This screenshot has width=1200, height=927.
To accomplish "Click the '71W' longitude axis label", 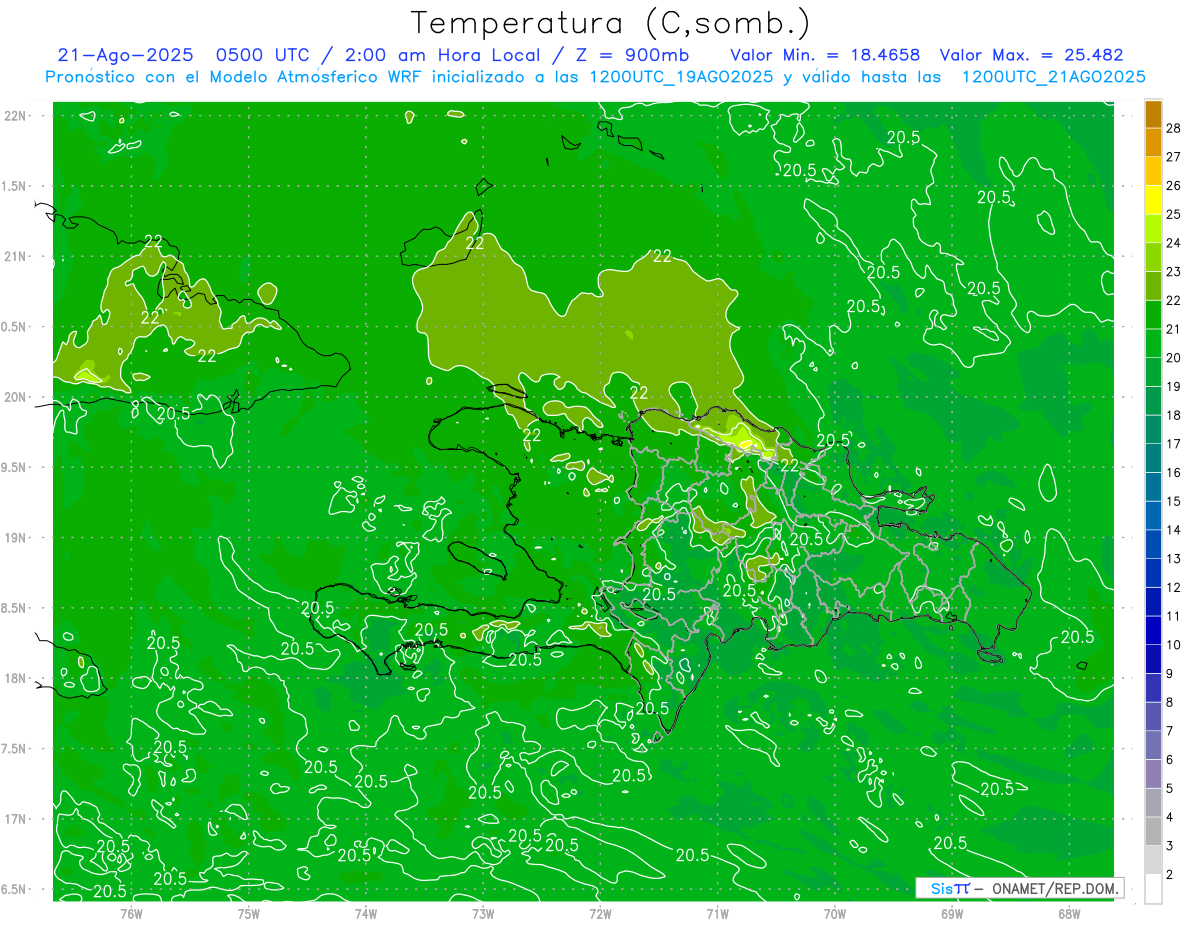I will pos(717,913).
